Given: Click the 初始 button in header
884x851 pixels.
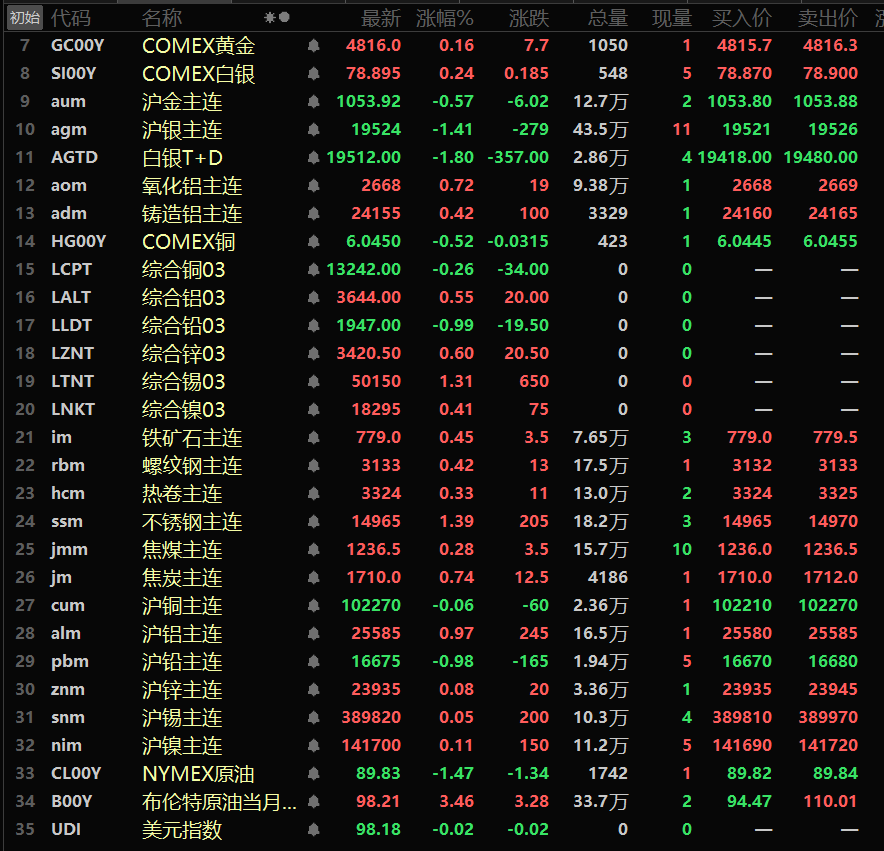Looking at the screenshot, I should click(x=24, y=17).
